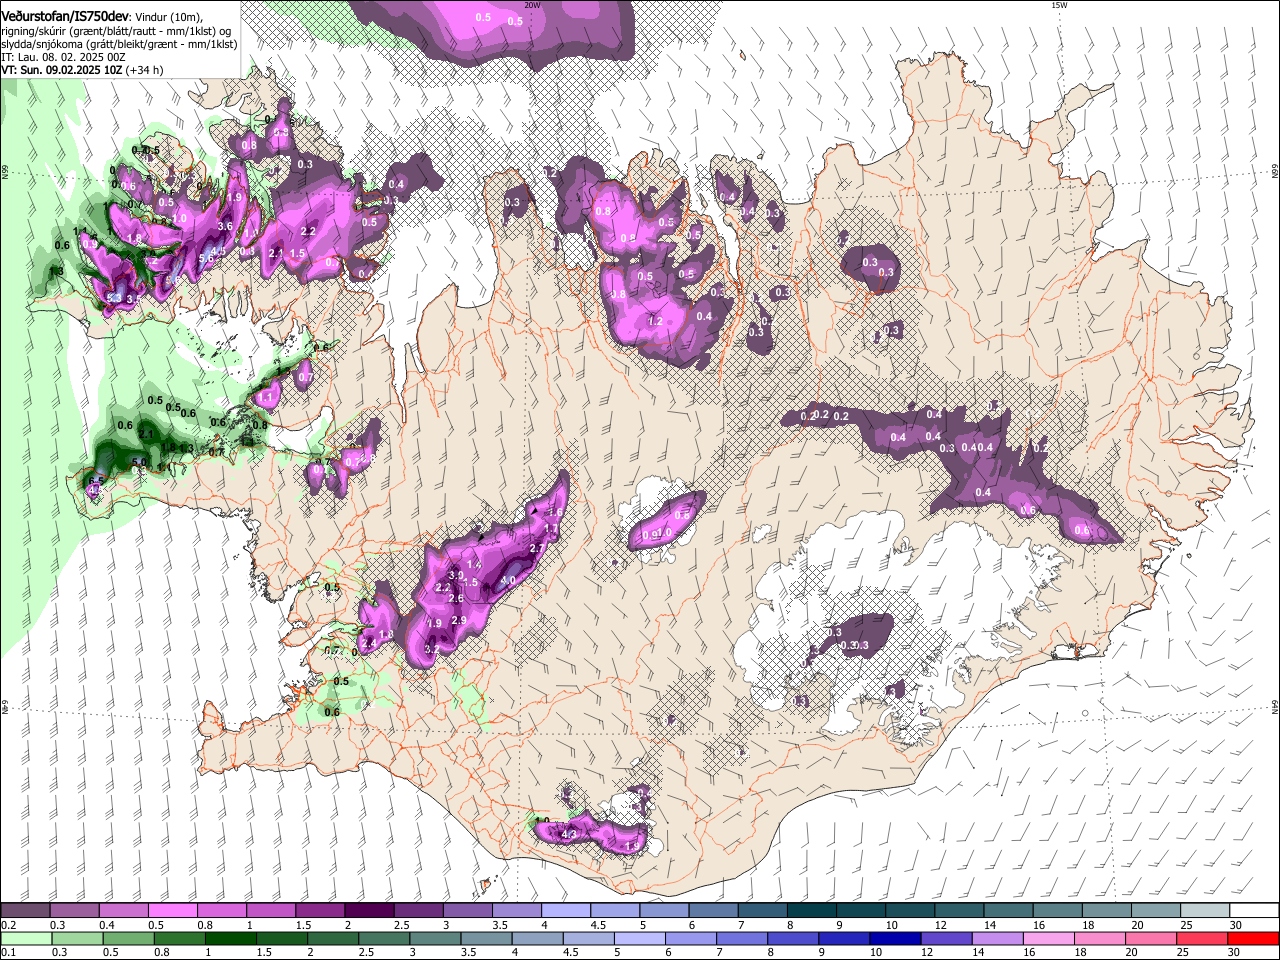The height and width of the screenshot is (960, 1280).
Task: Click the 3.6 snowfall value in the Westfjords
Action: [225, 227]
